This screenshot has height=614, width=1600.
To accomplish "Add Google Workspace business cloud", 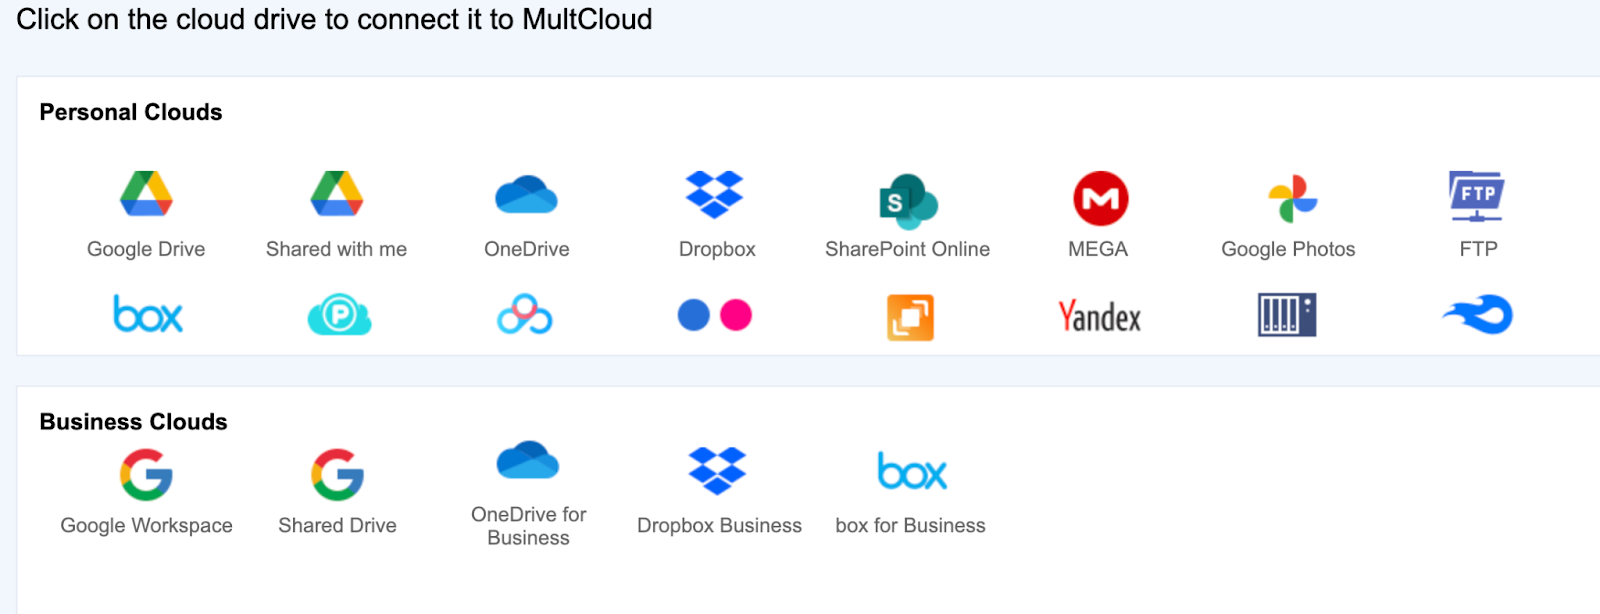I will [146, 474].
